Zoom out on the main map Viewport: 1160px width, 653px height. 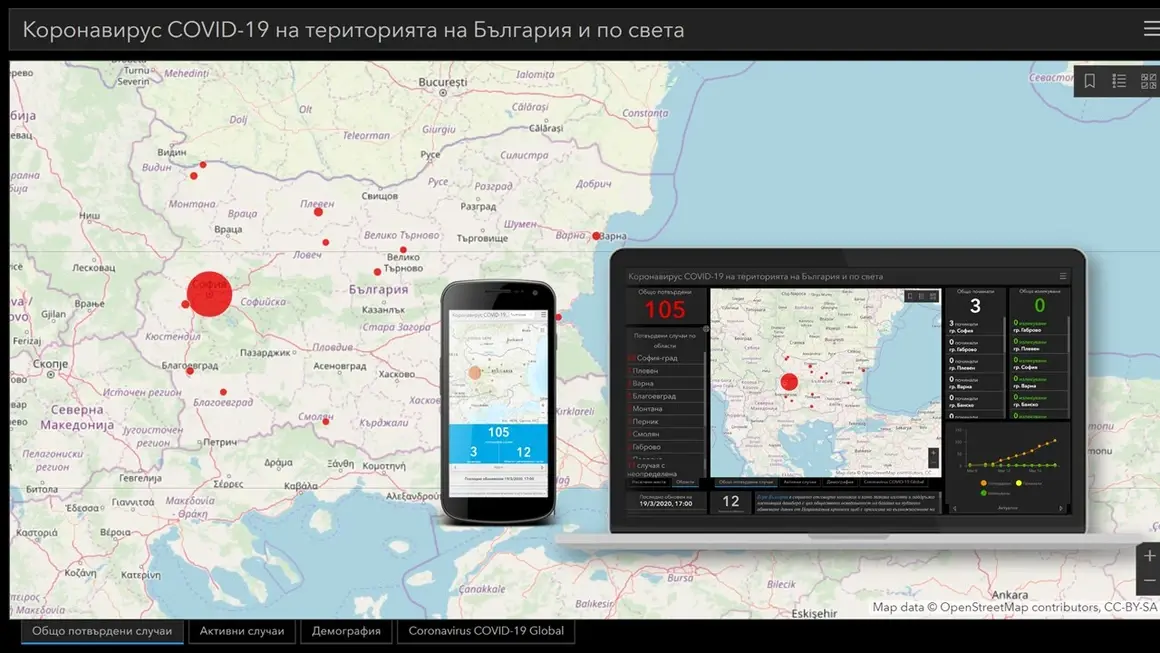tap(1149, 581)
